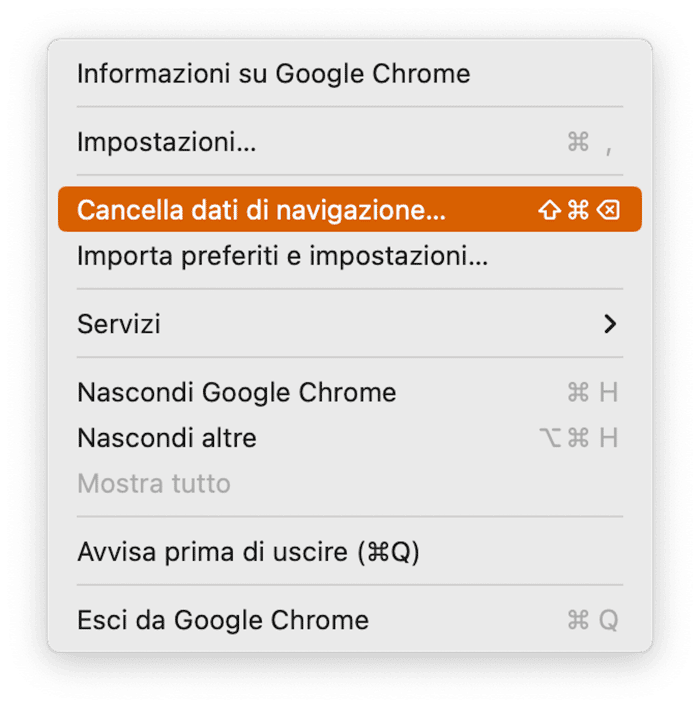Click the greyed-out Mostra tutto item
This screenshot has height=708, width=700.
pos(350,483)
